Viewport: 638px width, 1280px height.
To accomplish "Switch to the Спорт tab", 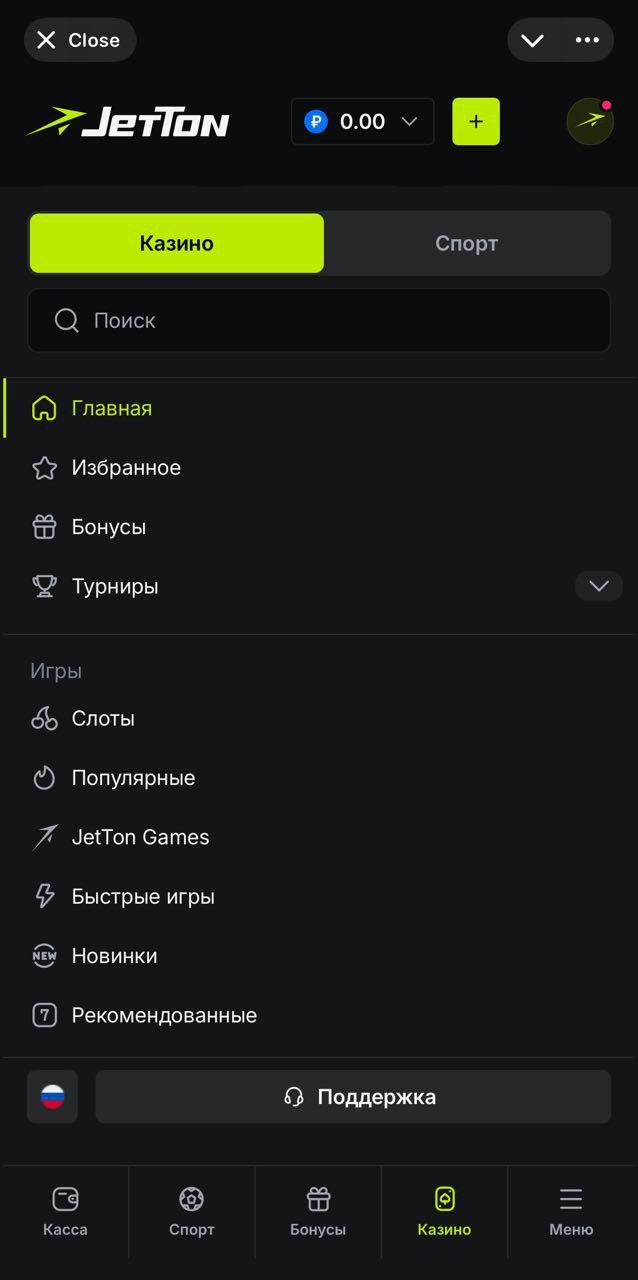I will tap(466, 243).
